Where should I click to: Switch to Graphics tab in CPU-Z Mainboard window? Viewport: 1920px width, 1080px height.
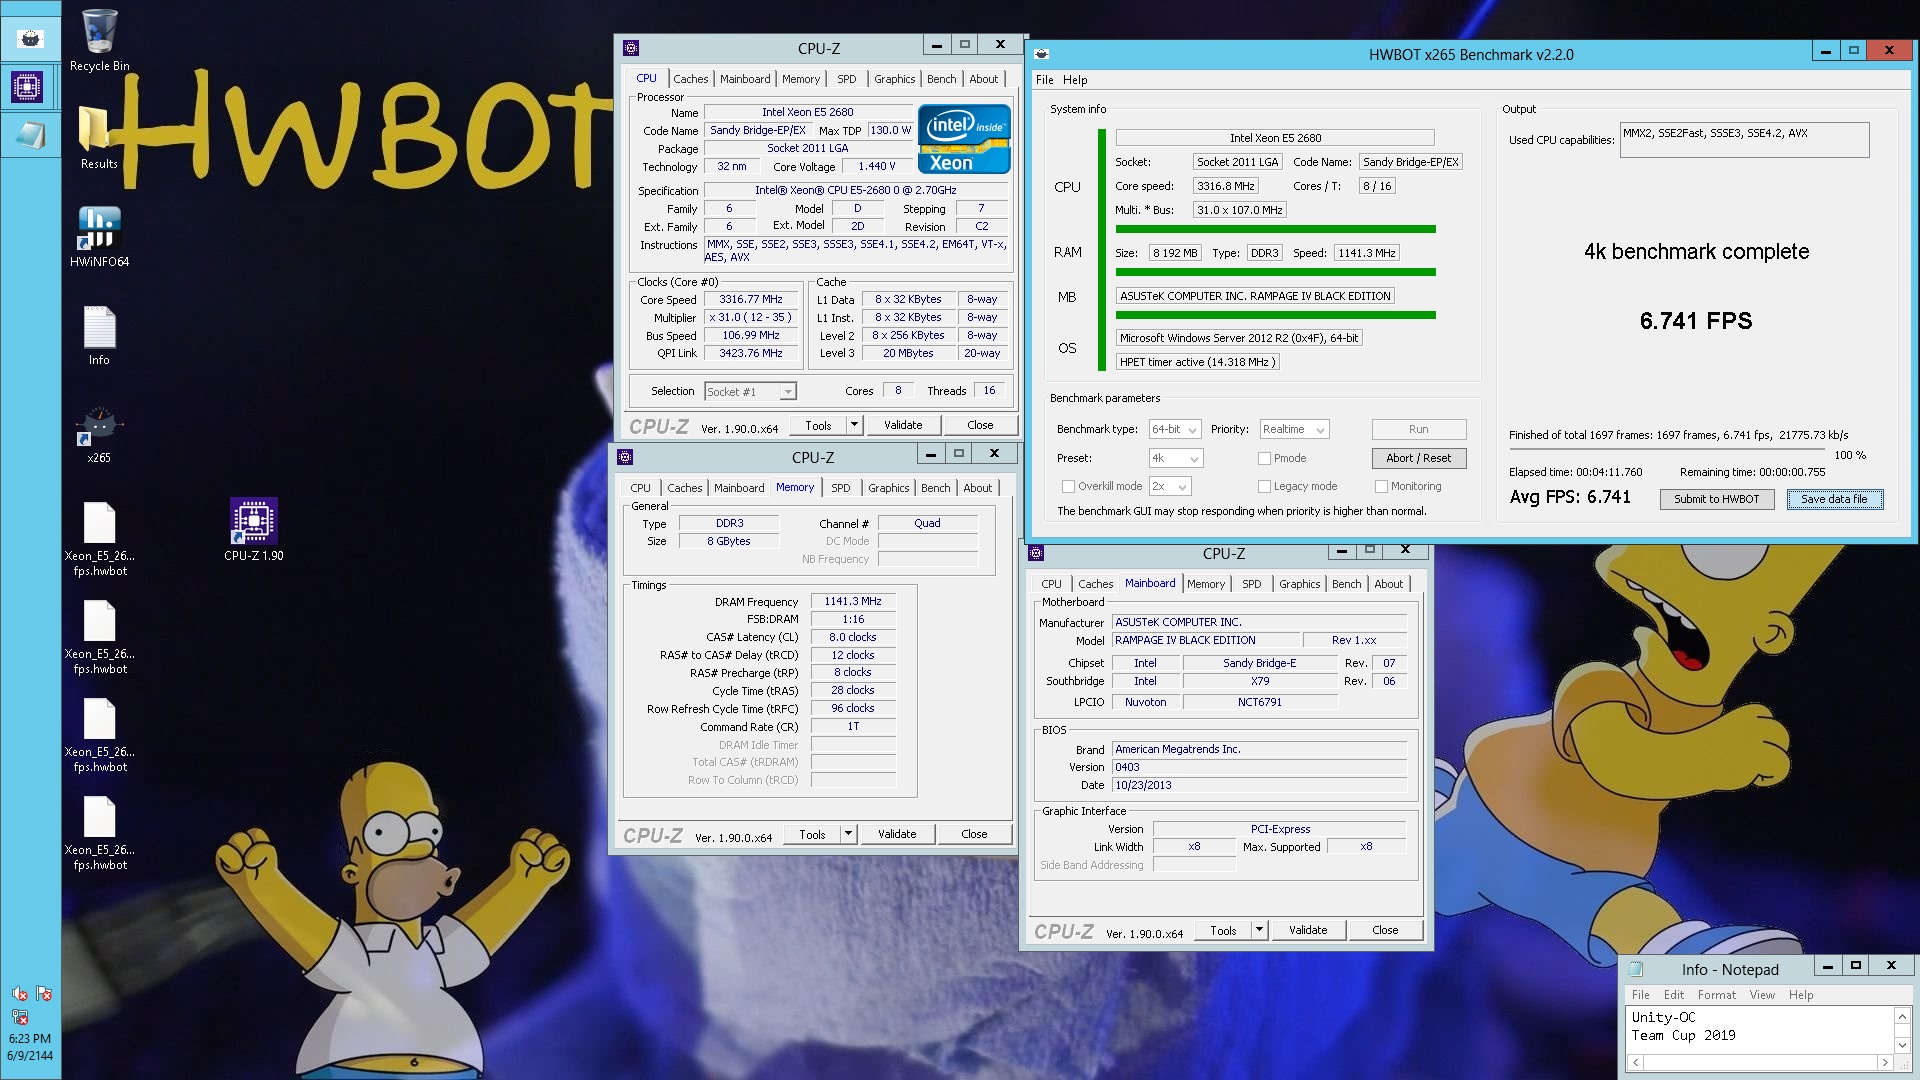(1299, 584)
